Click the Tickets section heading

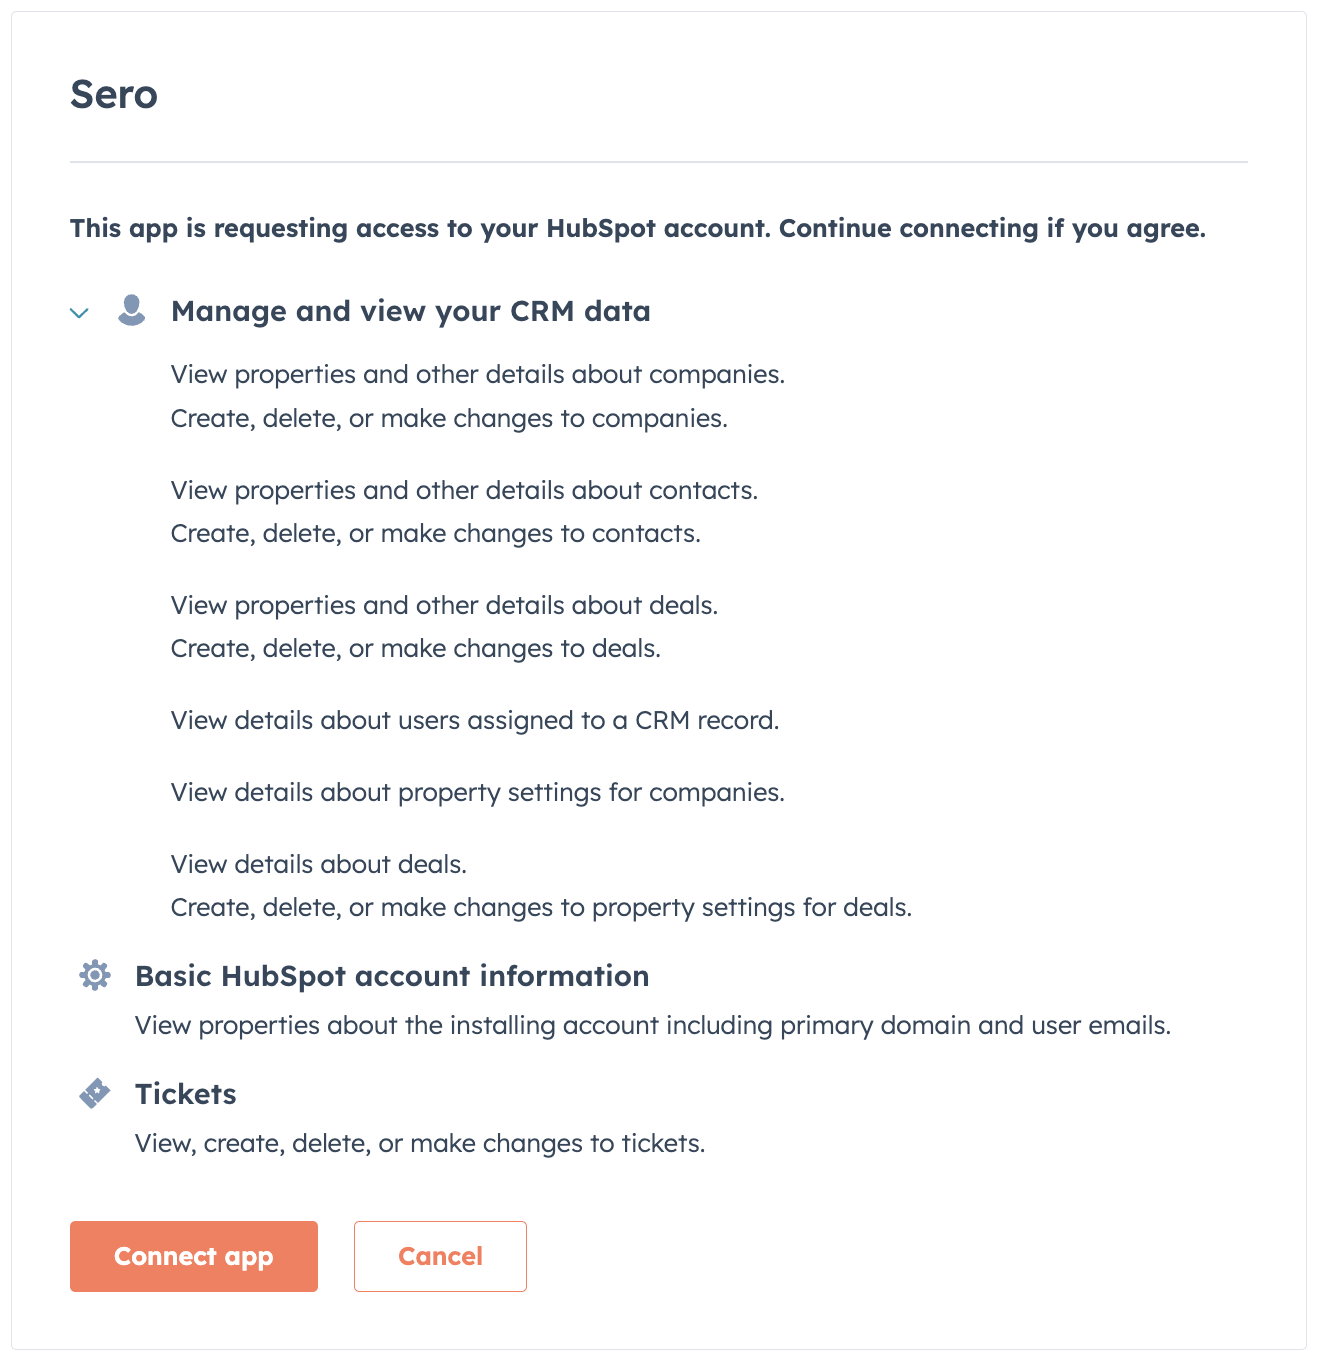click(x=186, y=1094)
